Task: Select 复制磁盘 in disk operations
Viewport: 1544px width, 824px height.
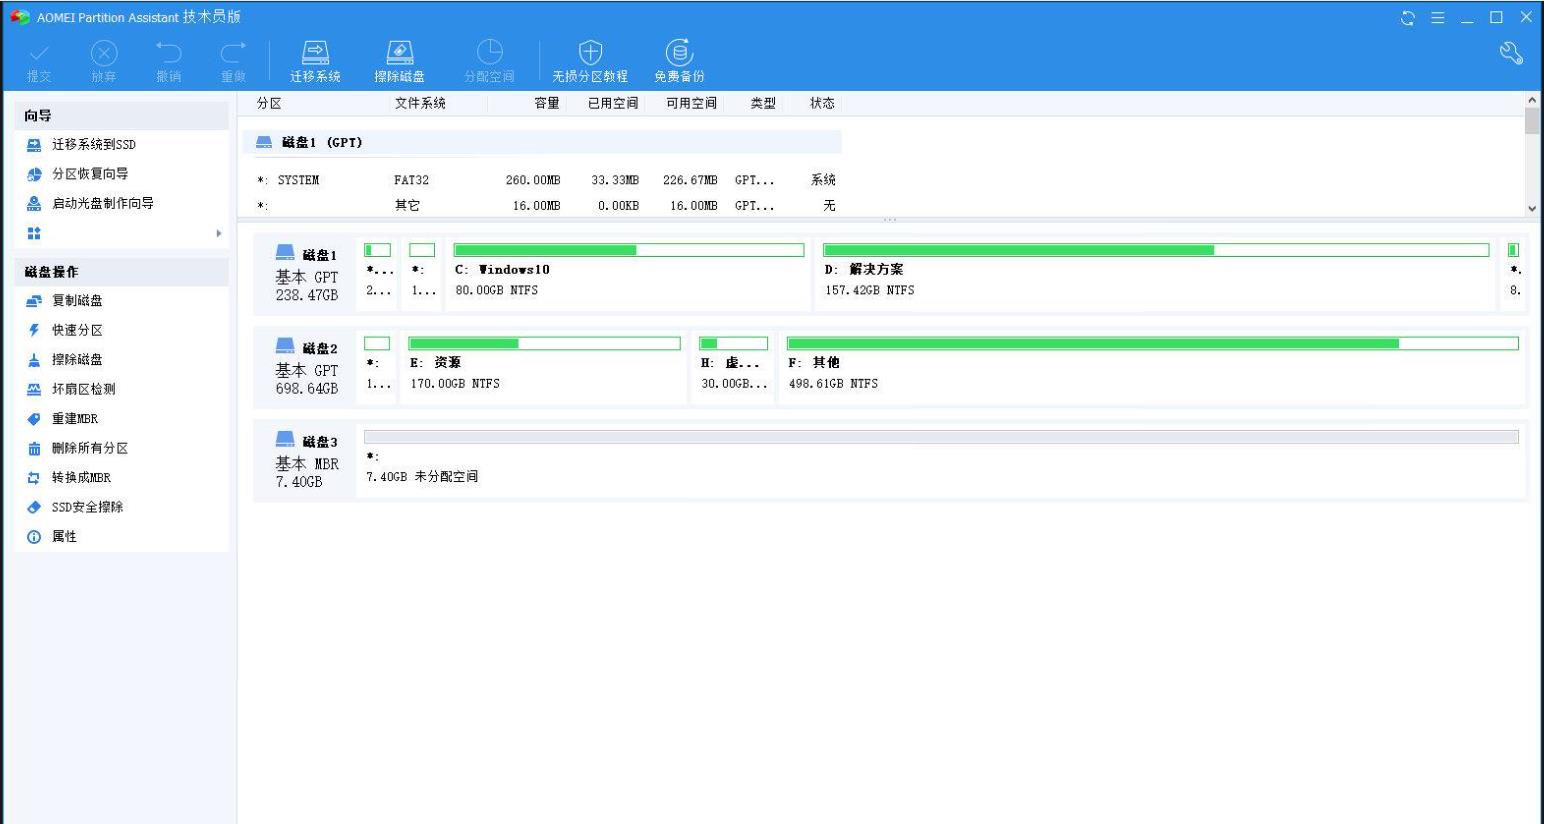Action: [x=77, y=301]
